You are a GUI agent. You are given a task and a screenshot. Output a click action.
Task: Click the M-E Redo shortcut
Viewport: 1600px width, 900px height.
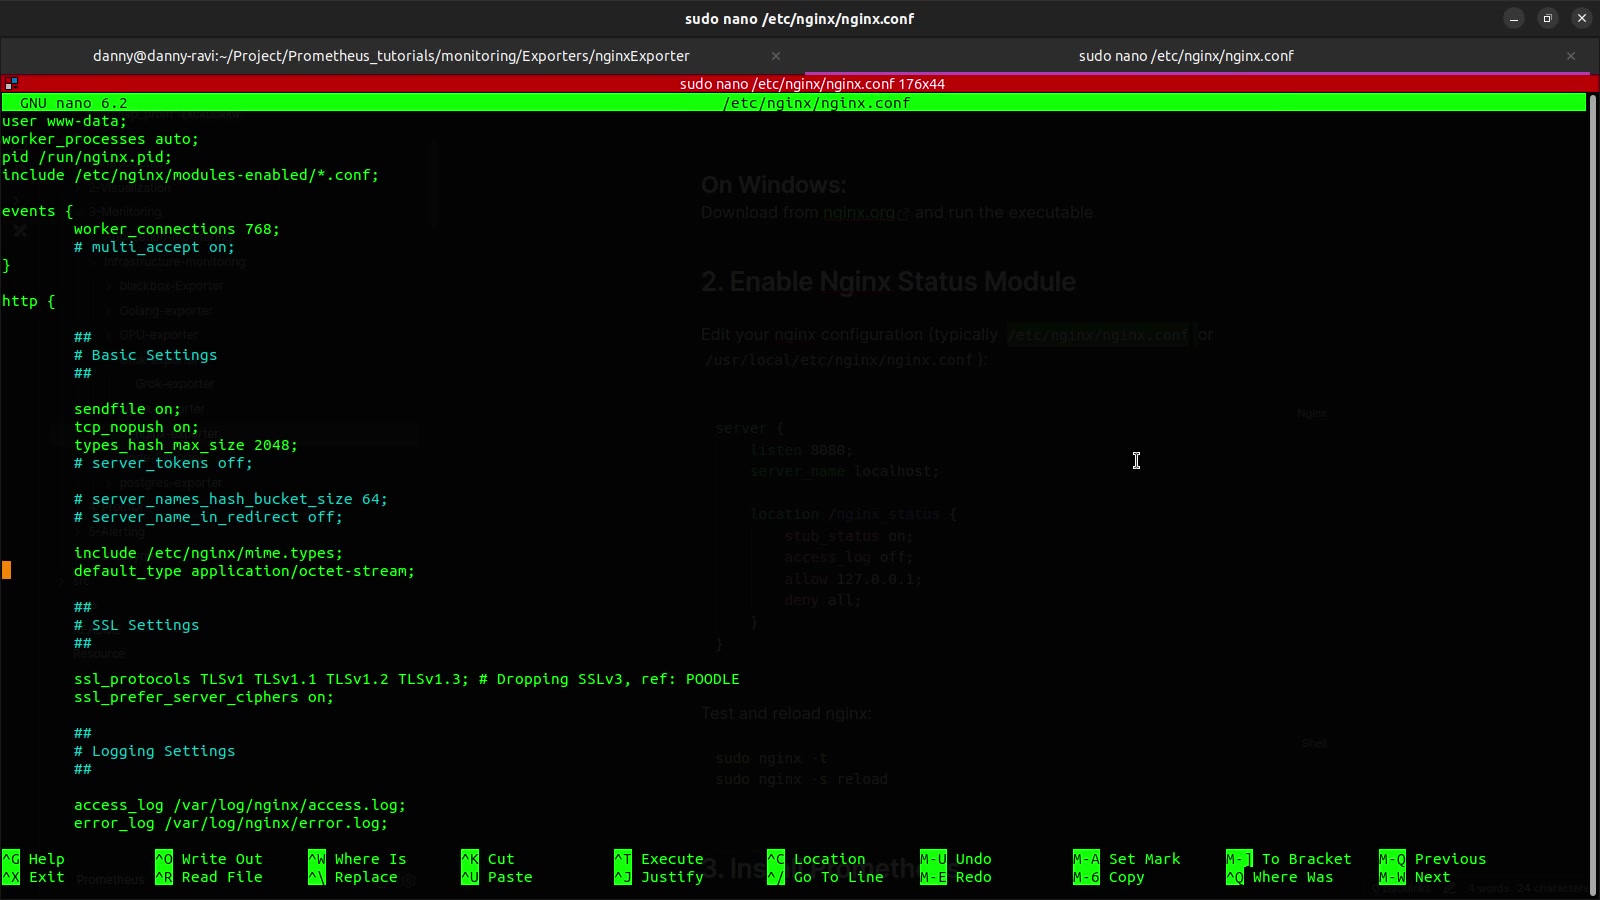coord(956,877)
